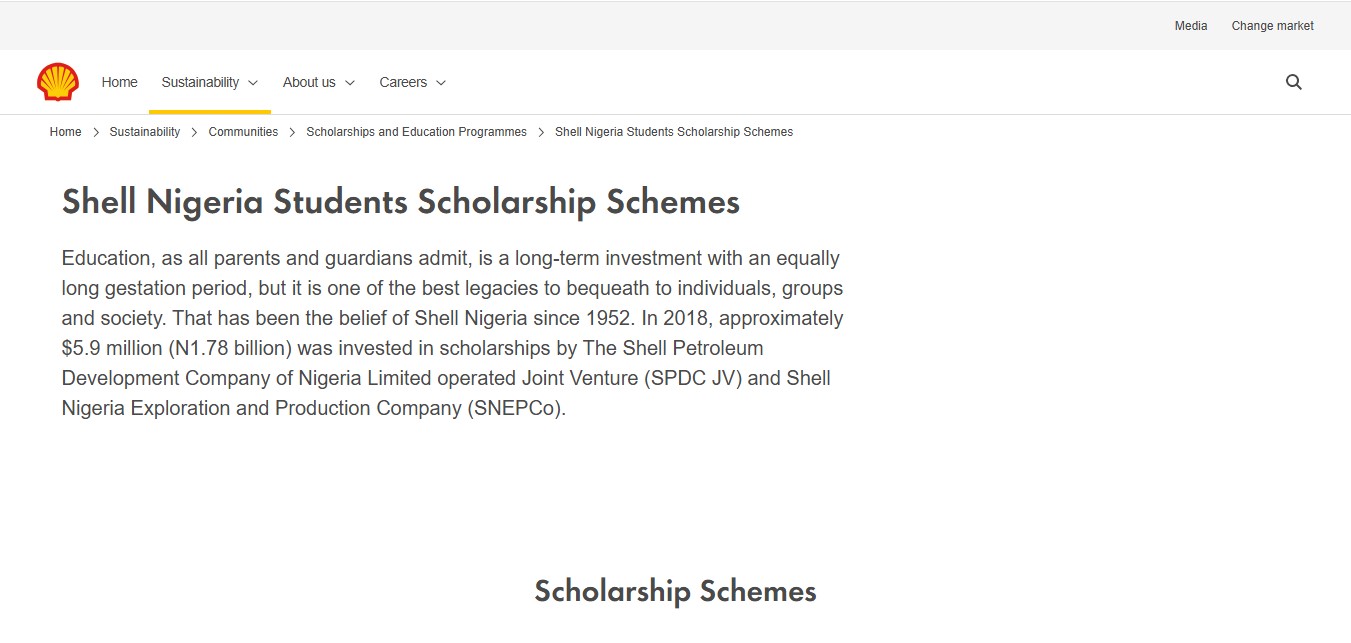Click the Shell pecten logo
1351x643 pixels.
(58, 82)
